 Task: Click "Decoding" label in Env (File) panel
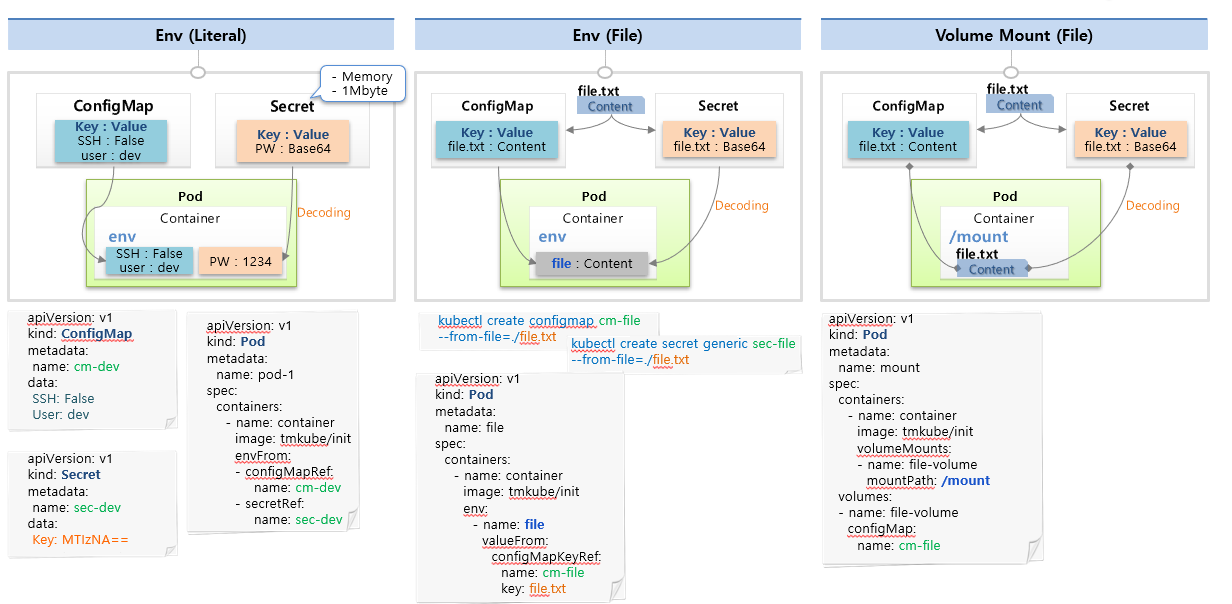coord(741,206)
